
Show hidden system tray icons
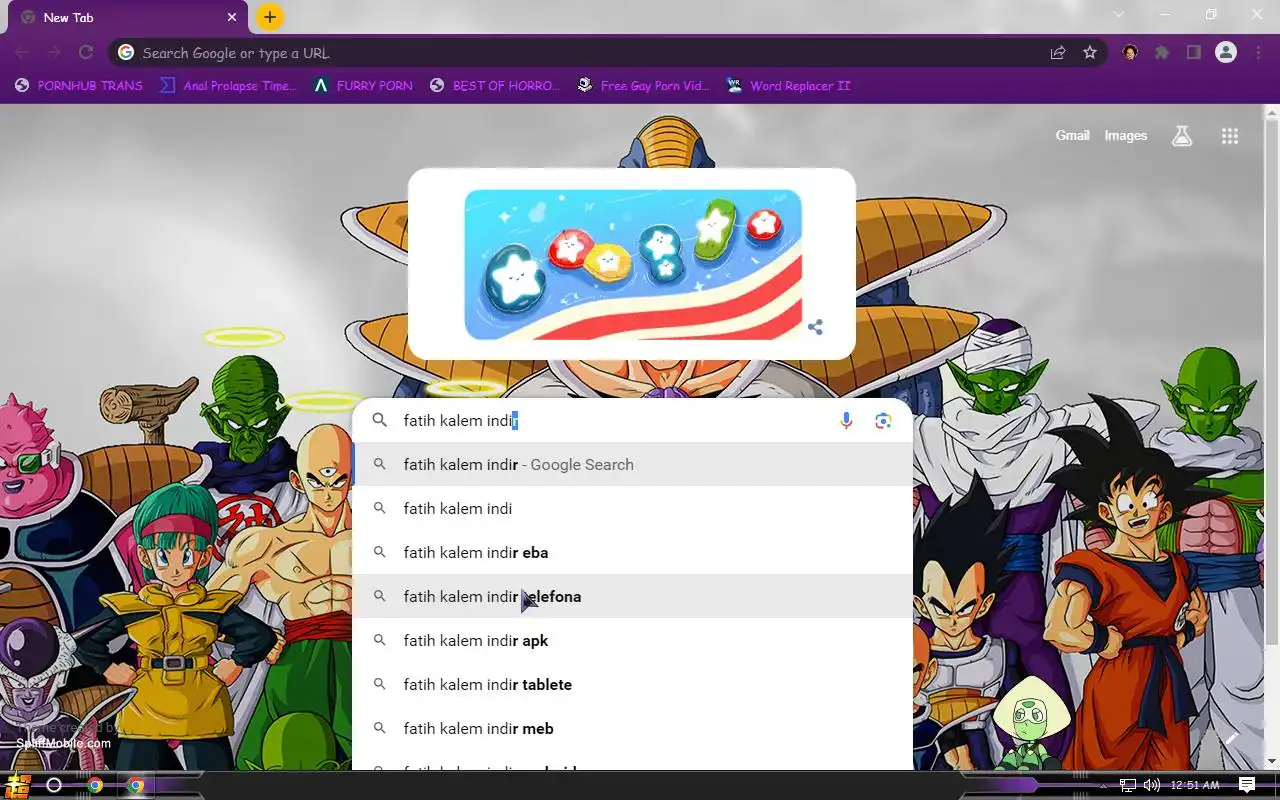(x=1103, y=786)
